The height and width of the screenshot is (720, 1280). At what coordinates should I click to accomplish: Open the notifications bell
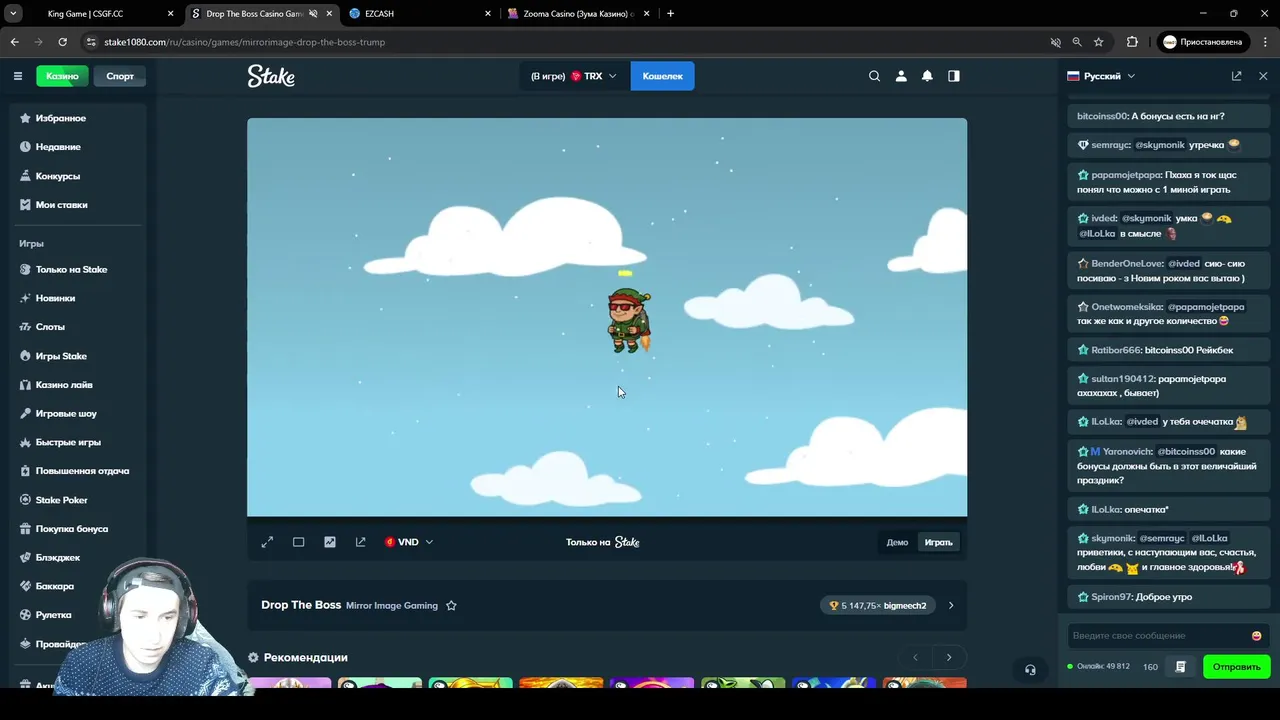click(927, 76)
